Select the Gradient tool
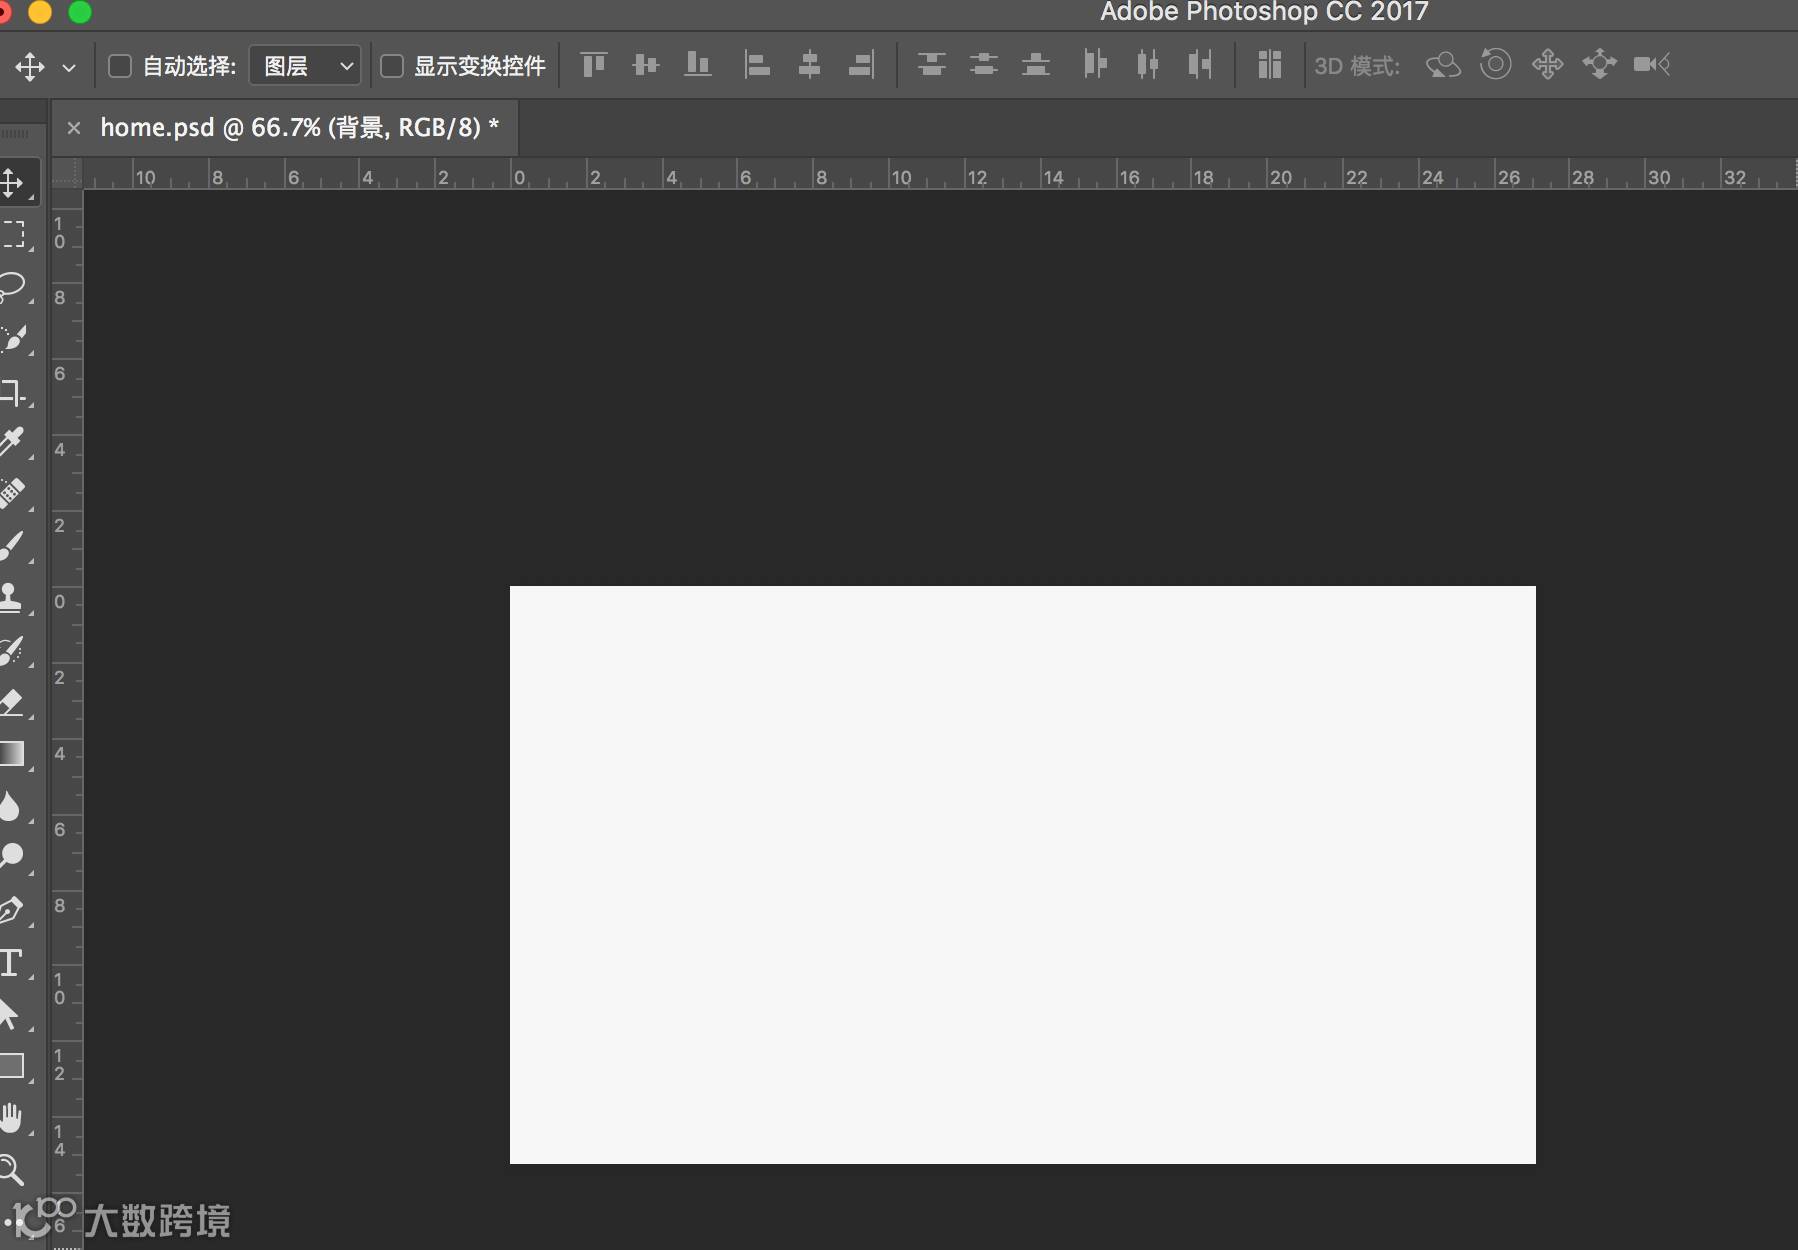The width and height of the screenshot is (1798, 1250). (x=14, y=753)
